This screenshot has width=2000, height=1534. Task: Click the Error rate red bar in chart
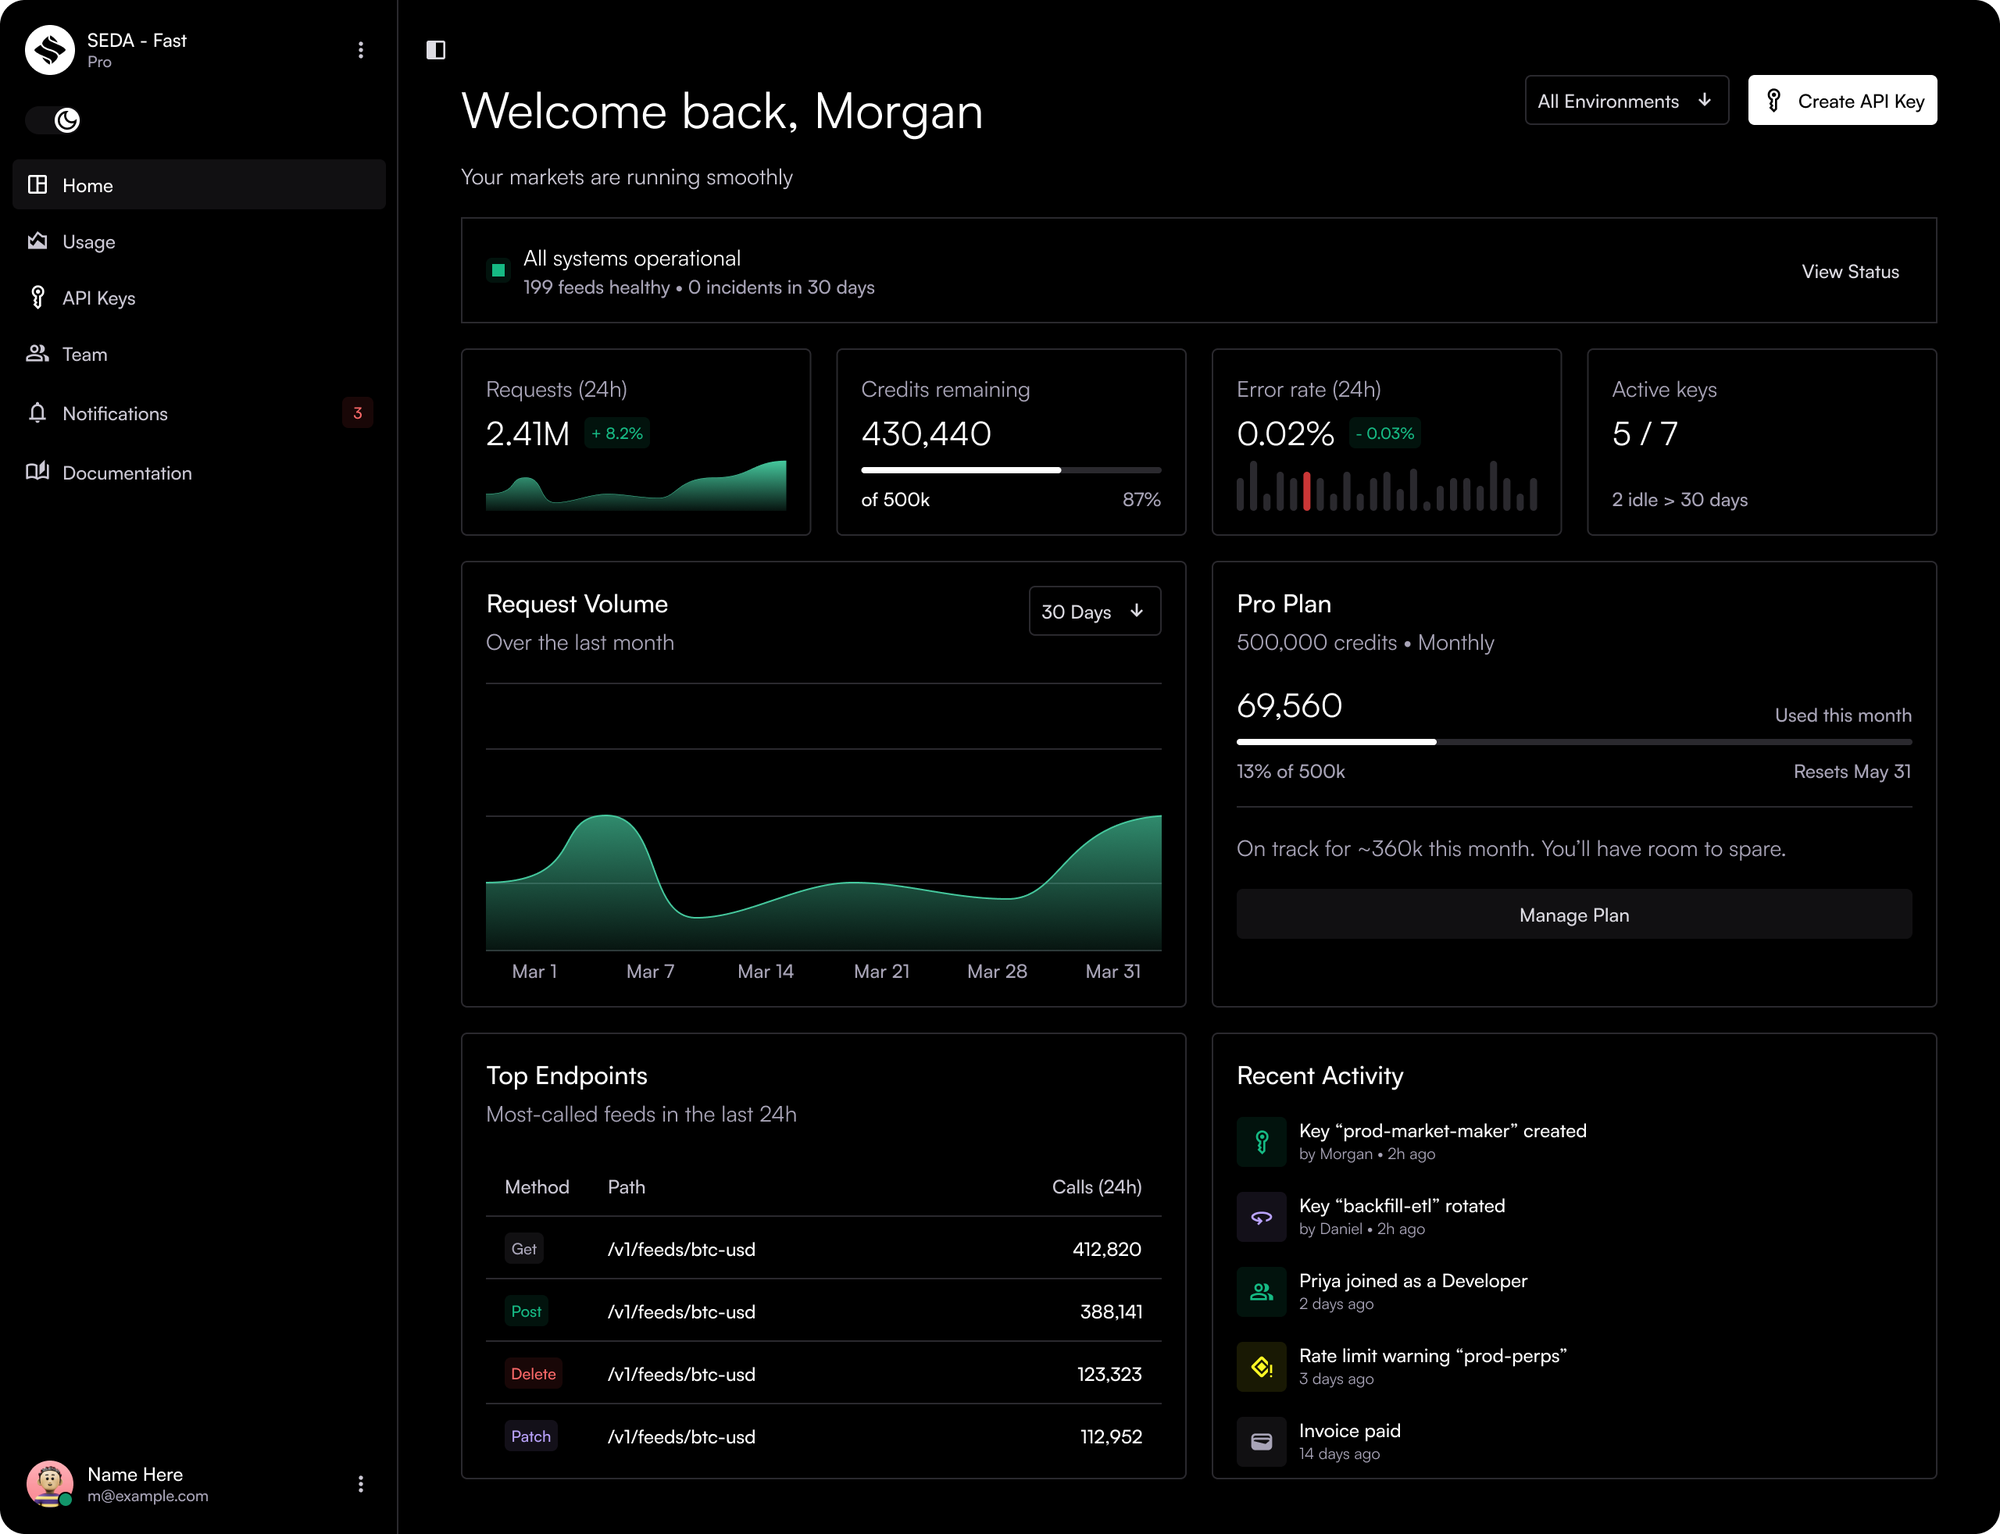(1306, 491)
